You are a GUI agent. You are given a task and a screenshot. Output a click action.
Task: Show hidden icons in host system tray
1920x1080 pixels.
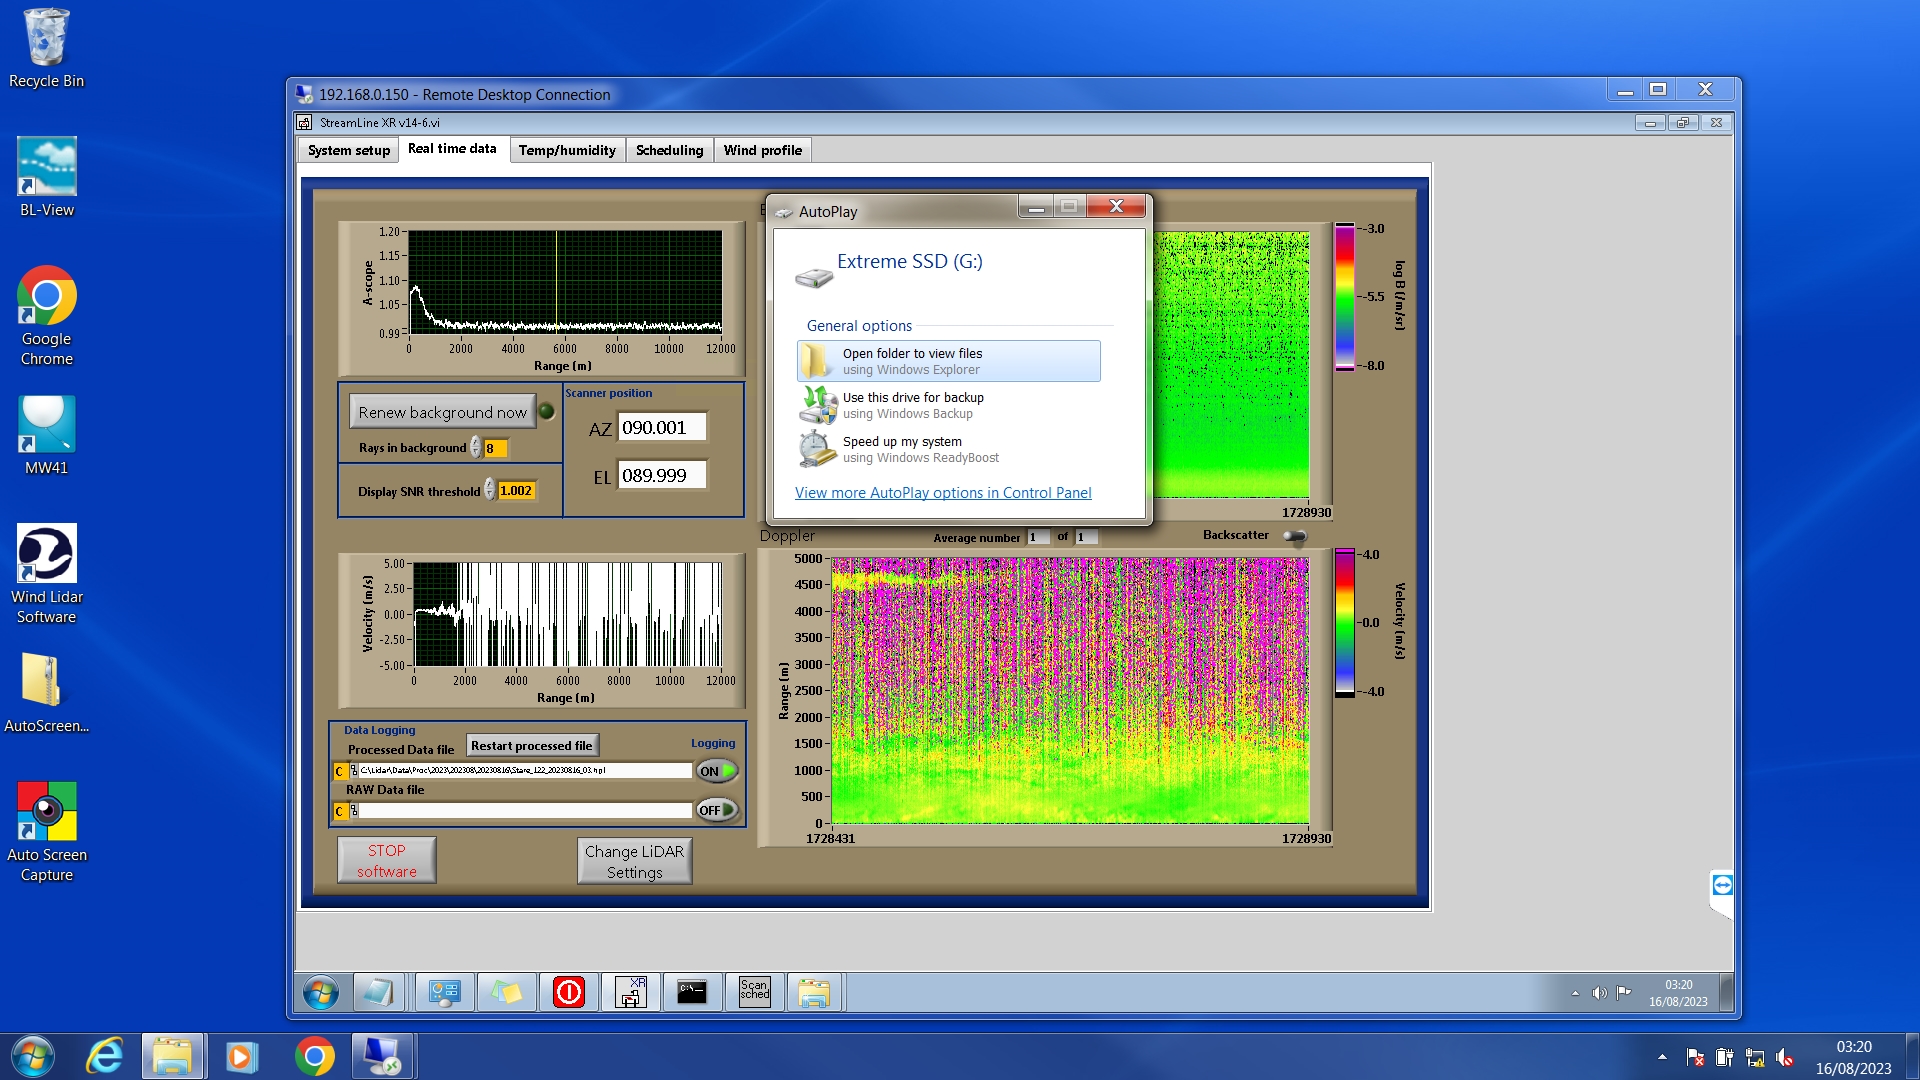coord(1662,1057)
